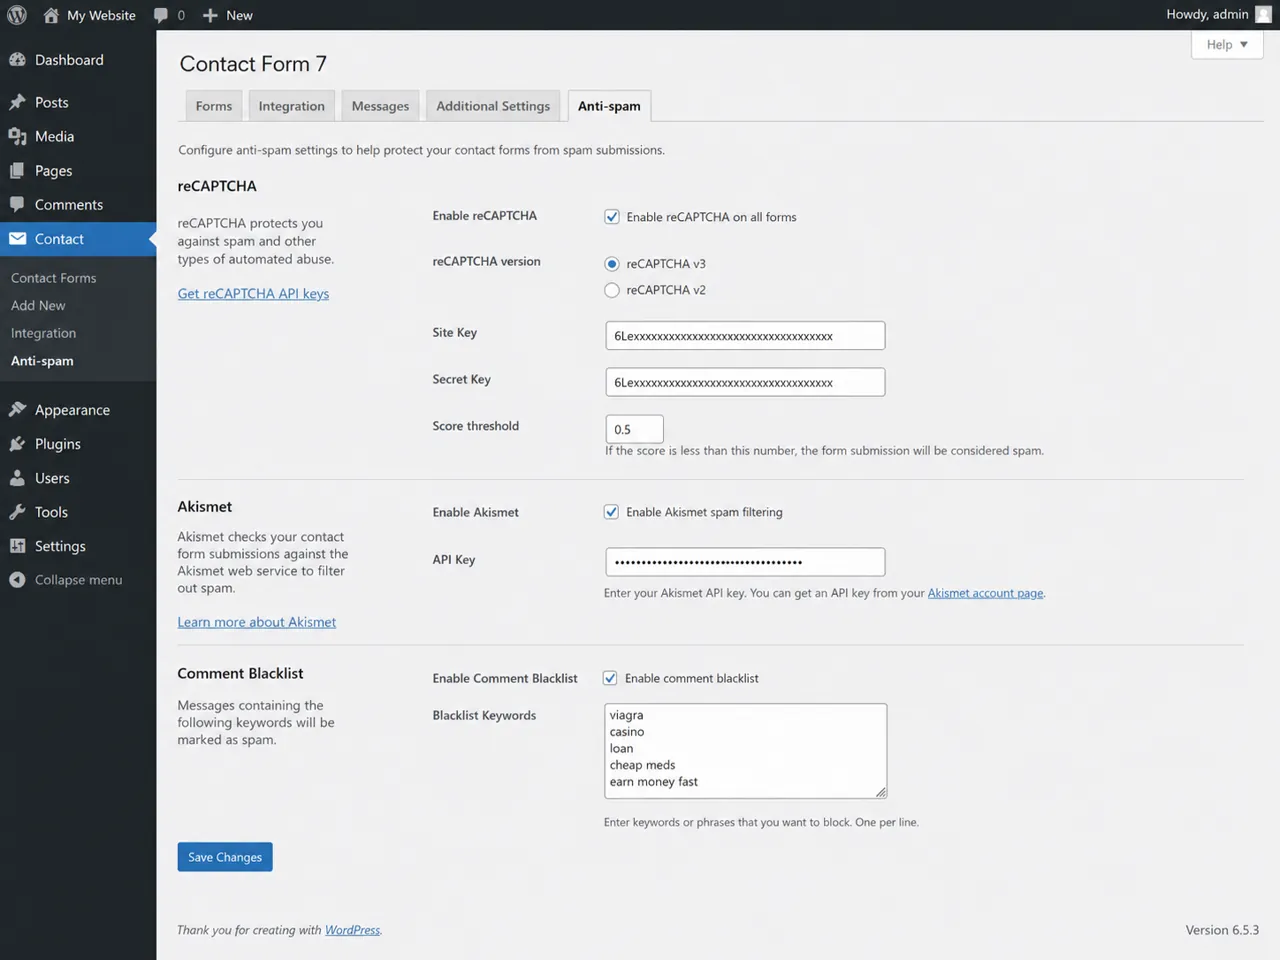Click the Media icon in sidebar
This screenshot has width=1280, height=960.
[x=17, y=136]
